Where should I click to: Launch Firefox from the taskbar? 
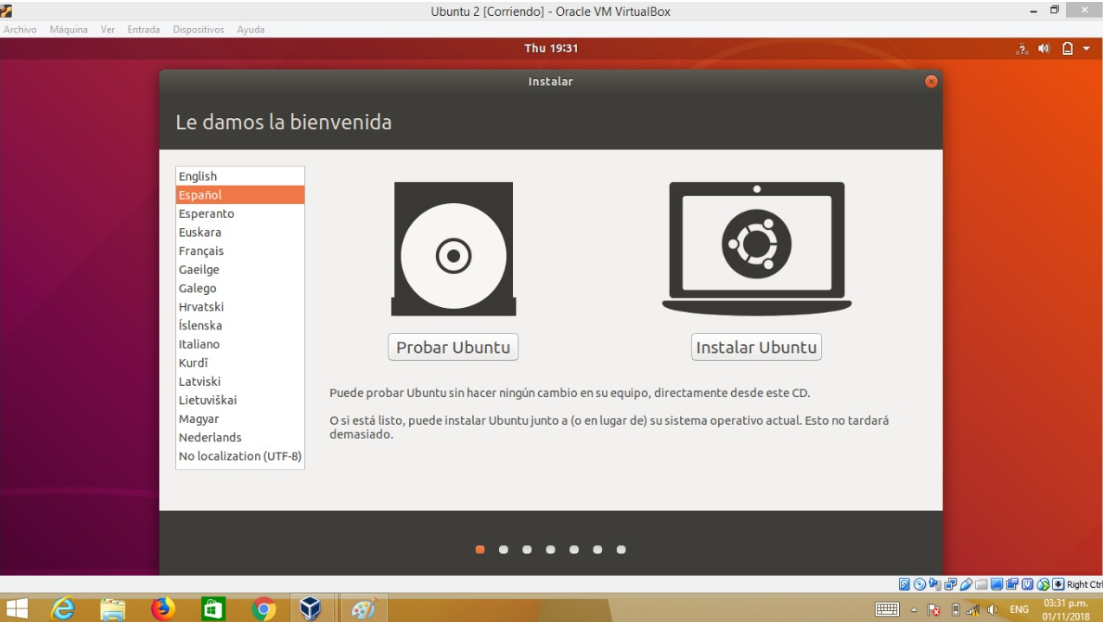tap(162, 609)
